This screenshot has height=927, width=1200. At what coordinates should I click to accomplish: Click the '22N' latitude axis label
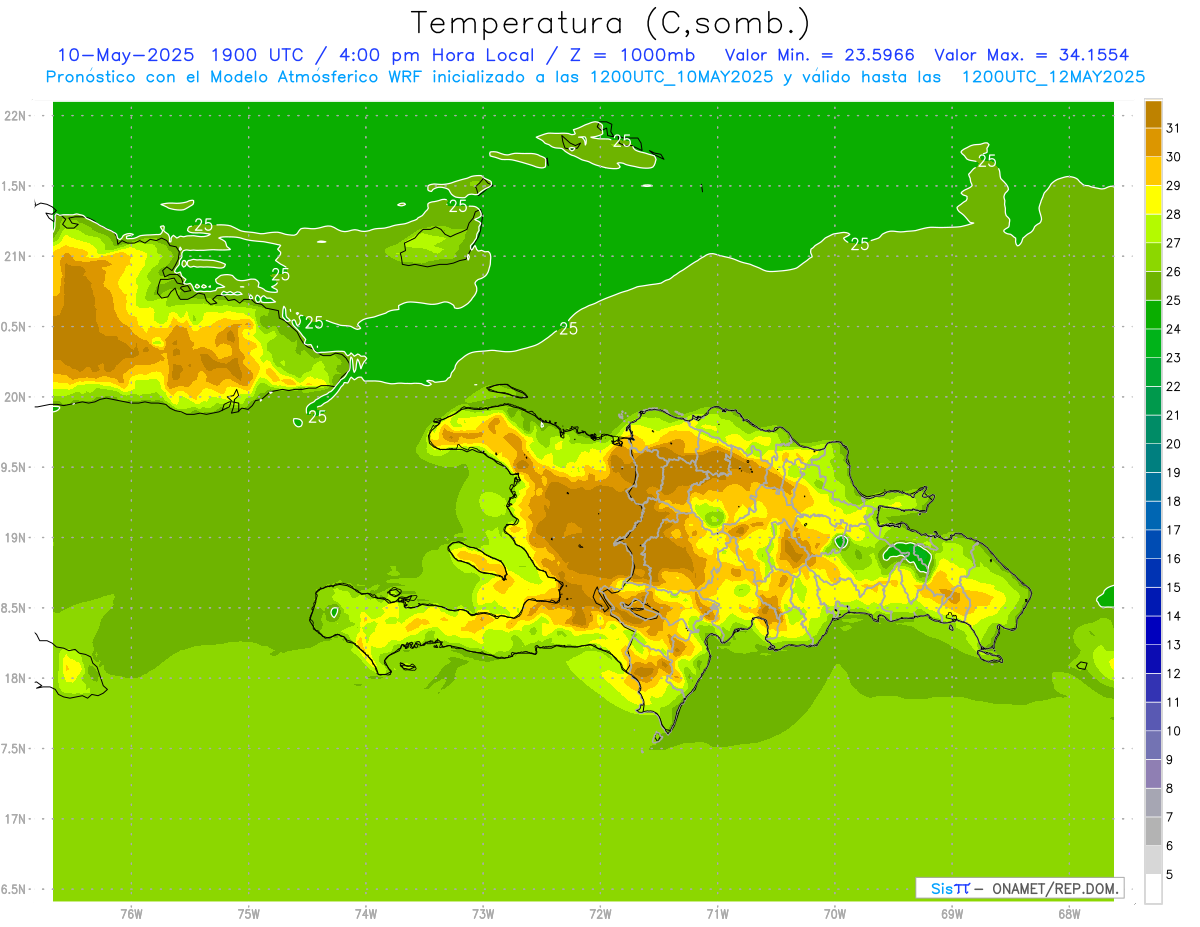pyautogui.click(x=16, y=116)
